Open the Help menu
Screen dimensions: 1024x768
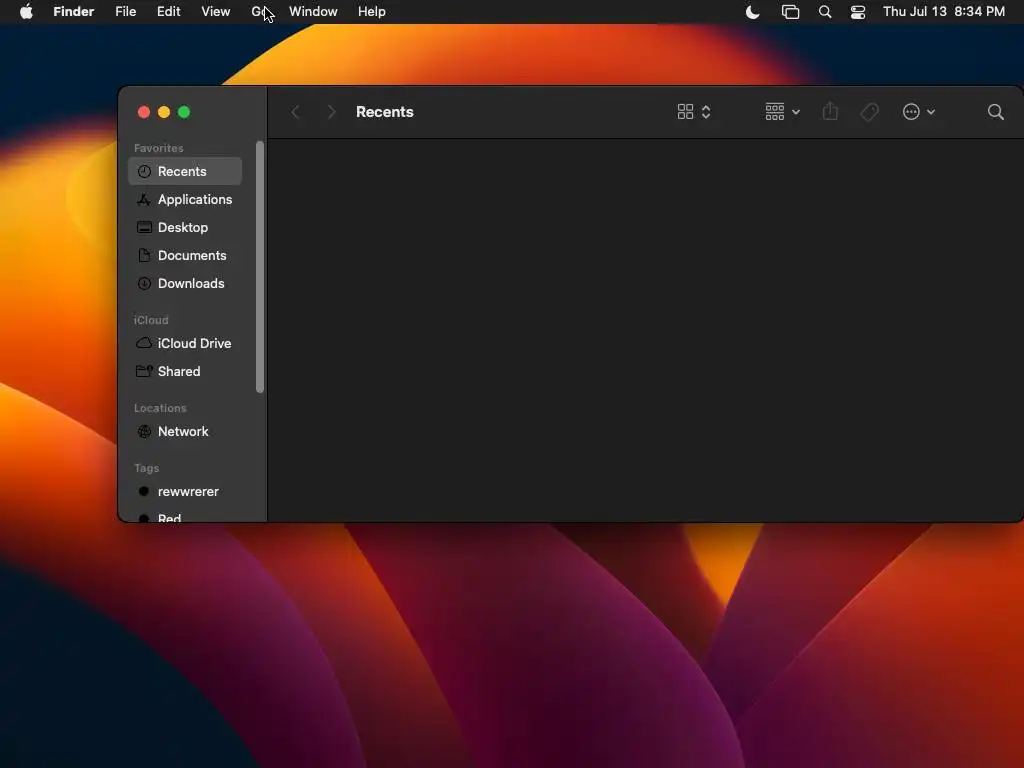[x=372, y=12]
